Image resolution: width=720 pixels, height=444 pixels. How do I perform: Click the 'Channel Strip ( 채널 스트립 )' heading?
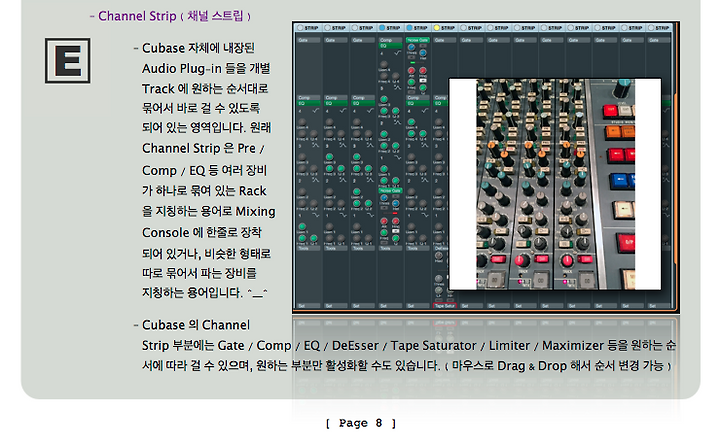(x=175, y=16)
